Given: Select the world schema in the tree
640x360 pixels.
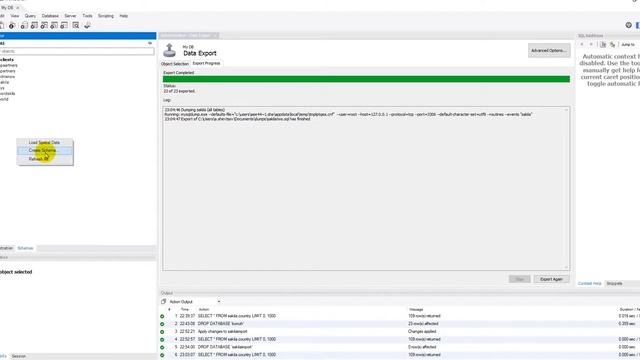Looking at the screenshot, I should pyautogui.click(x=4, y=99).
